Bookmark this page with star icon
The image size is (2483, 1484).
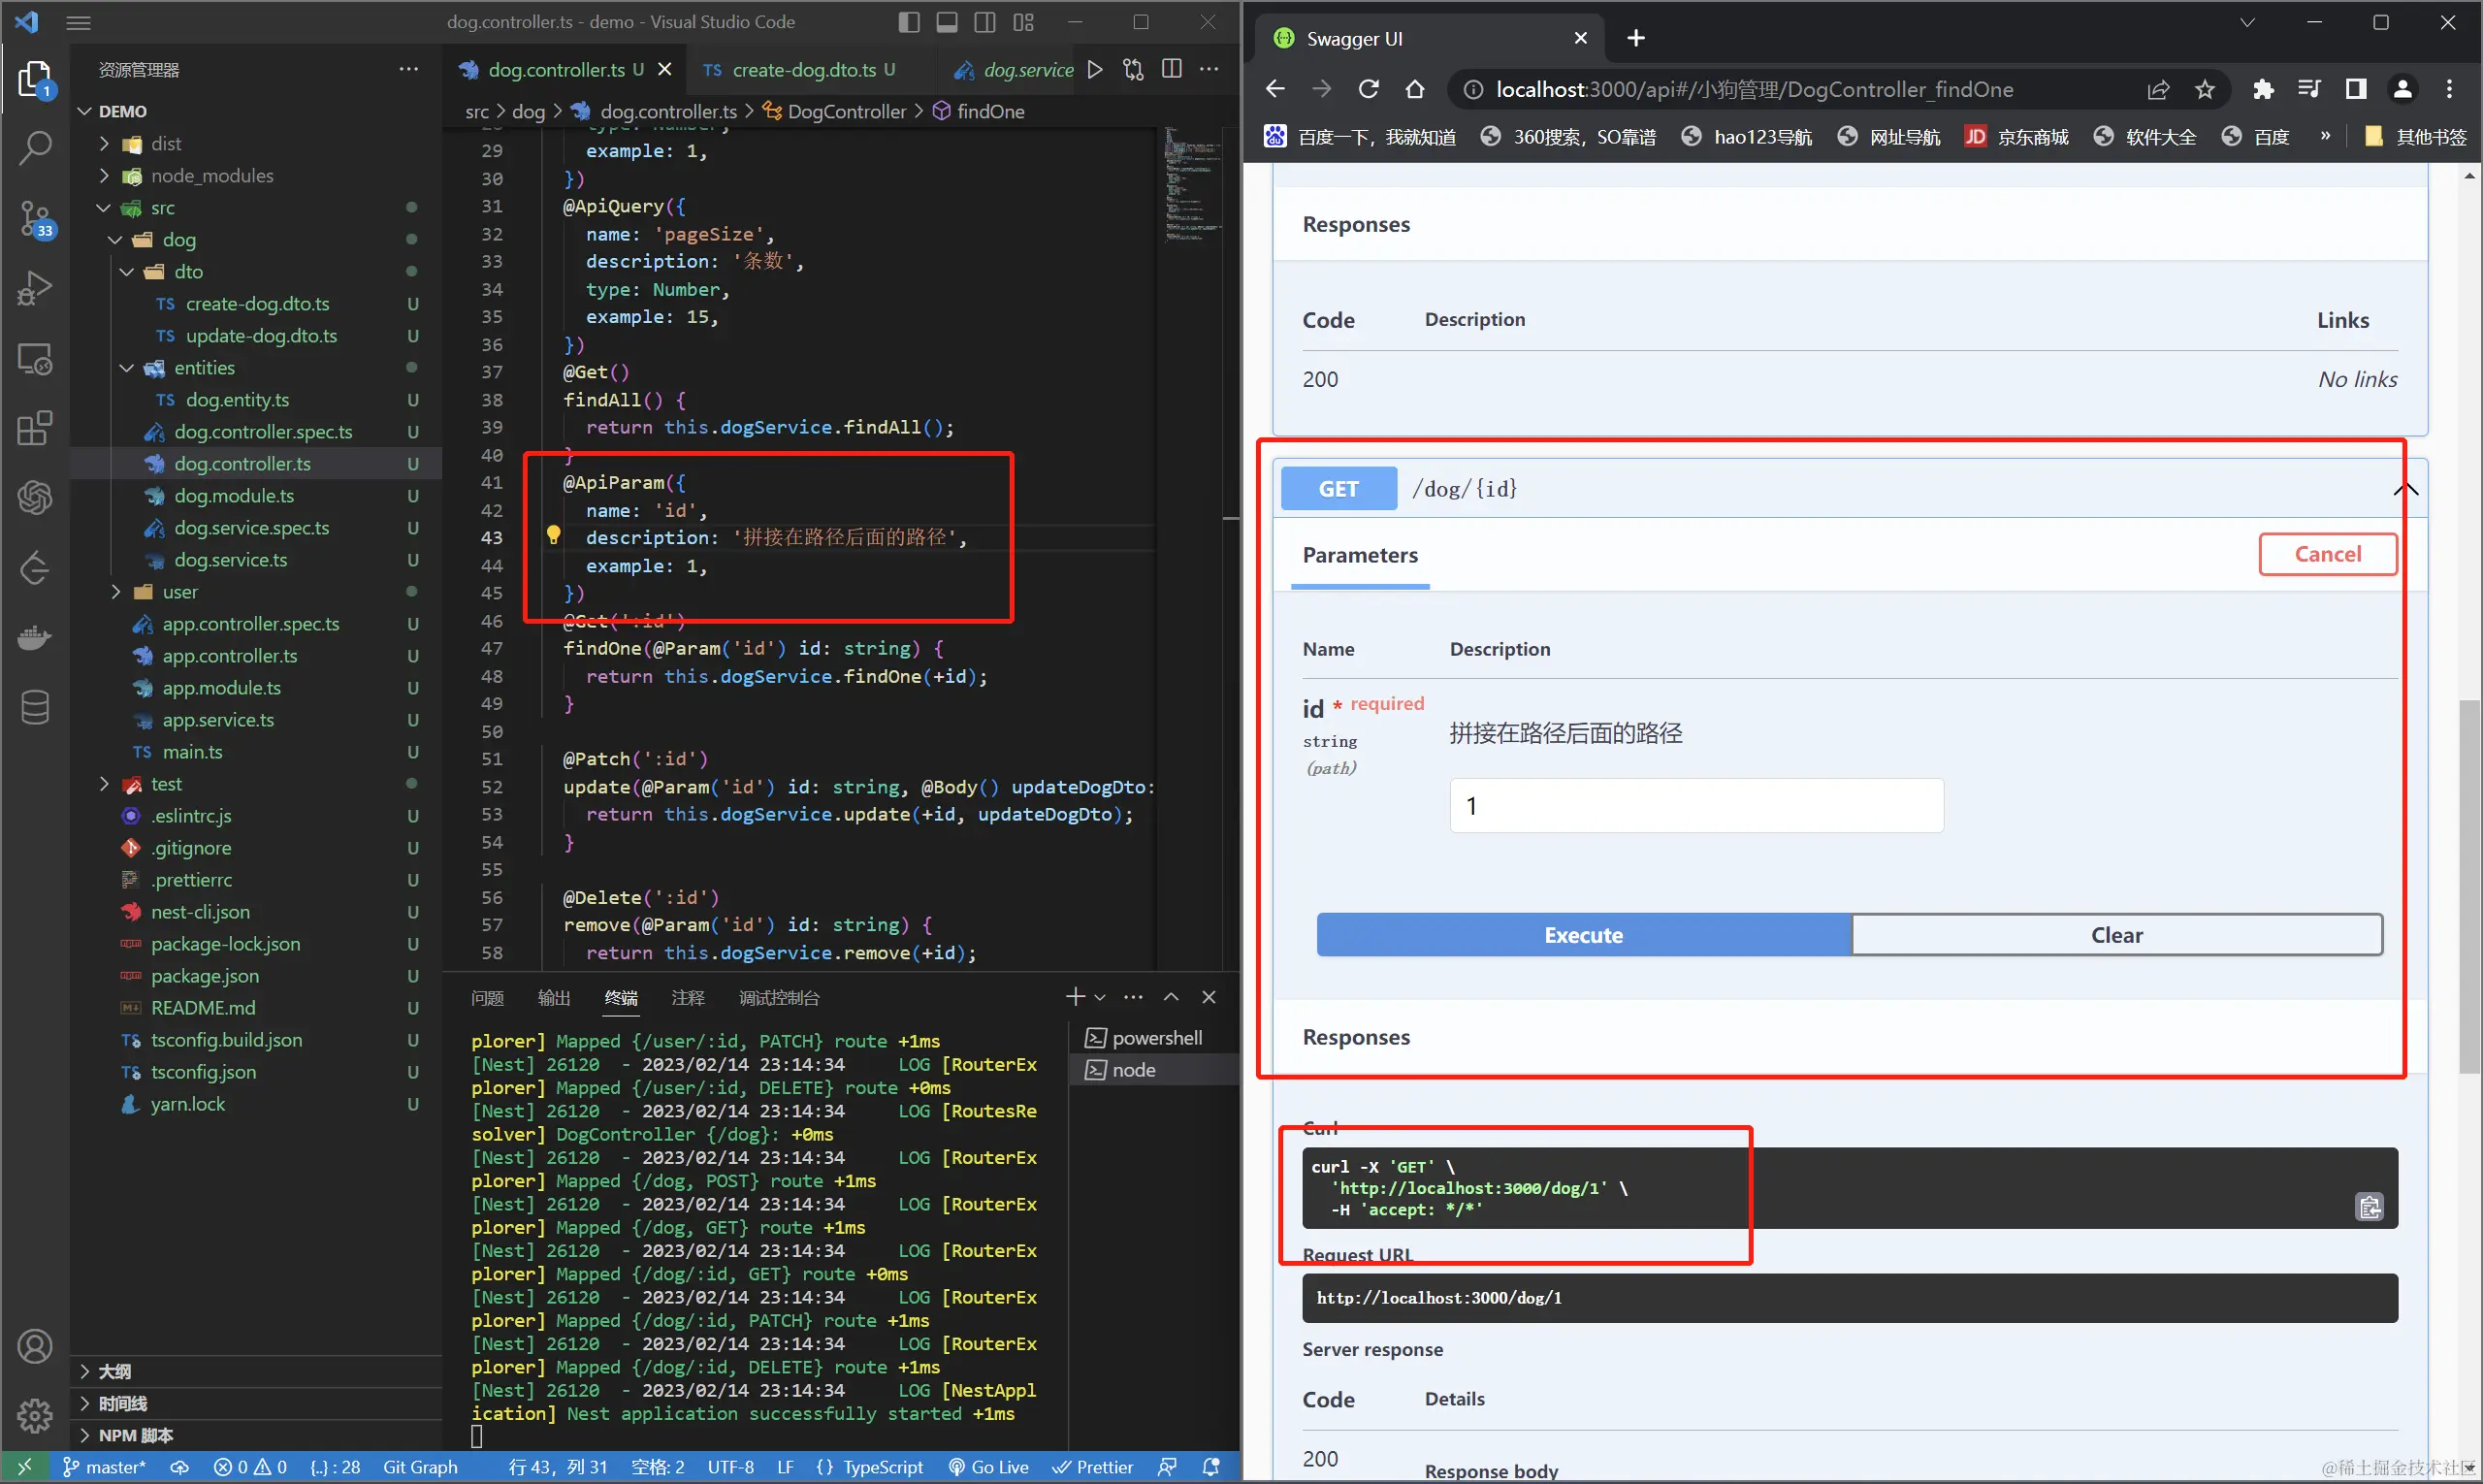point(2205,90)
